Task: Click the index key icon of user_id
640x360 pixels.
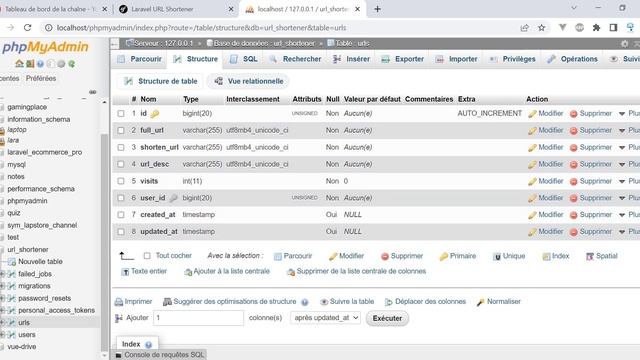Action: click(173, 198)
